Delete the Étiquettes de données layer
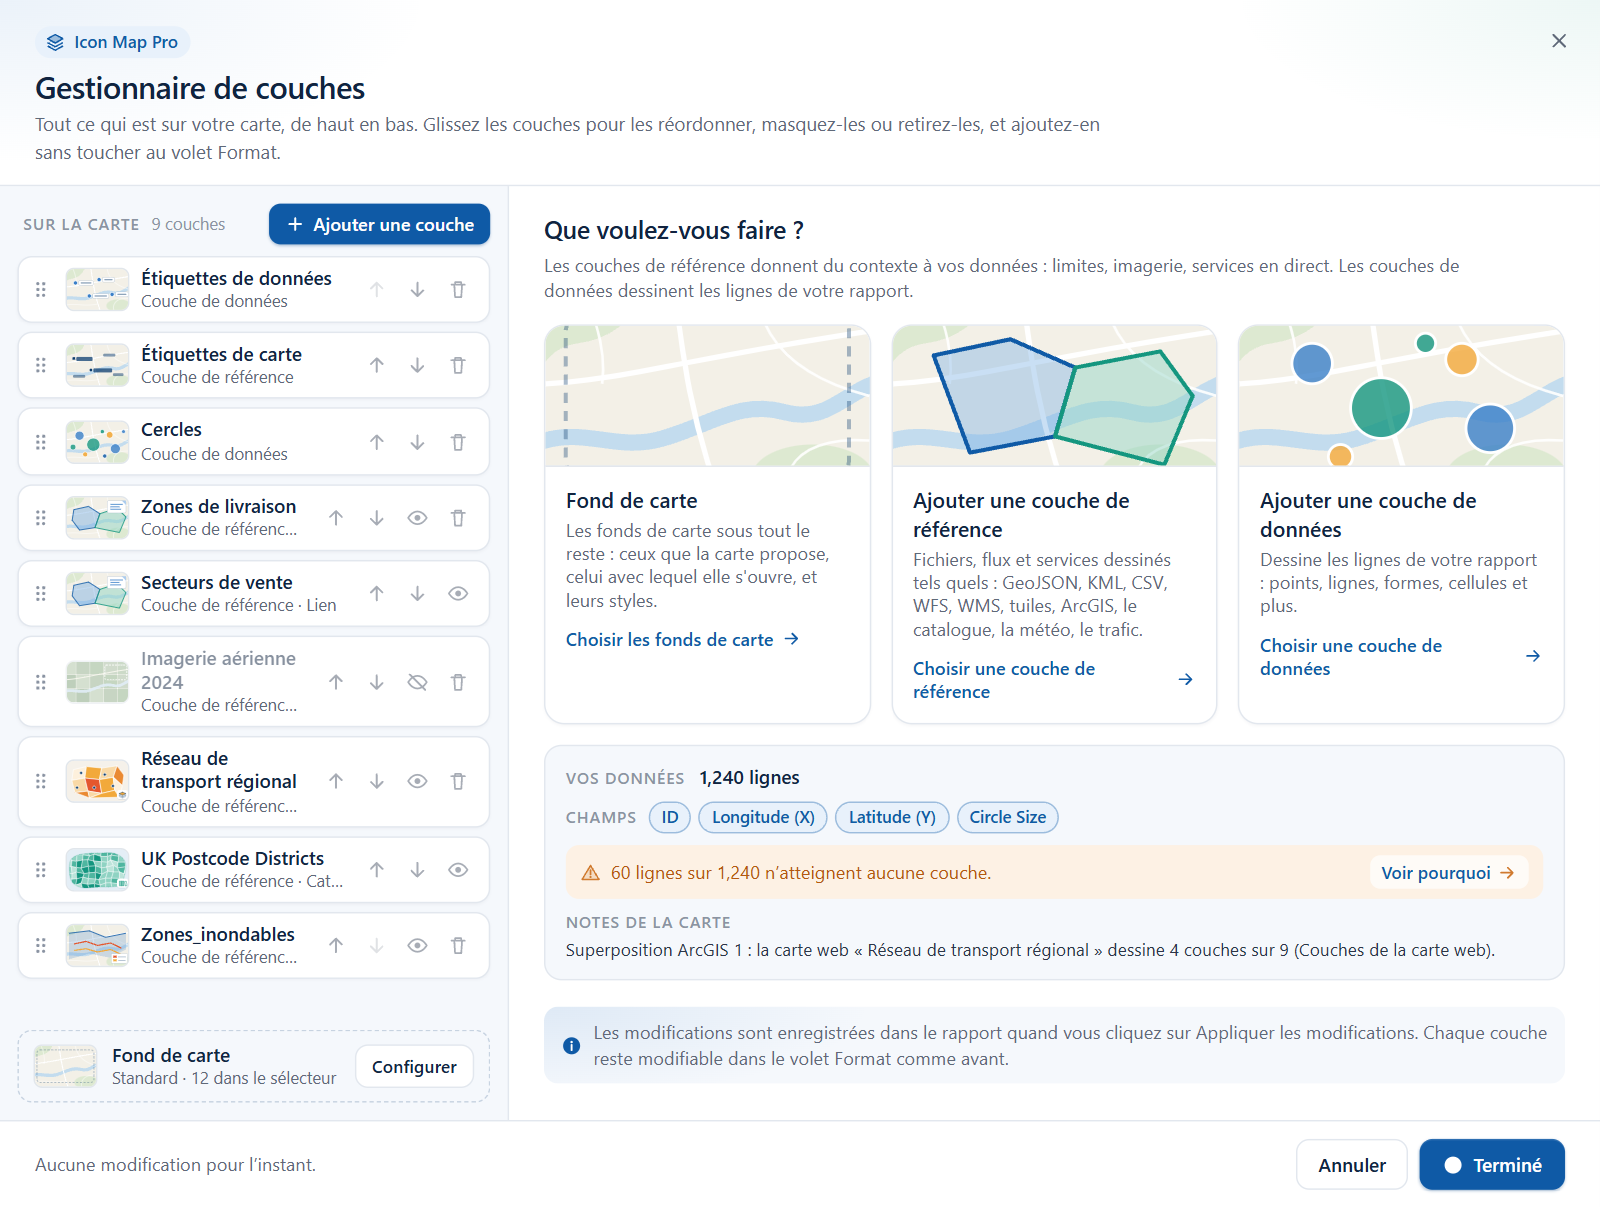This screenshot has height=1207, width=1600. click(x=458, y=290)
